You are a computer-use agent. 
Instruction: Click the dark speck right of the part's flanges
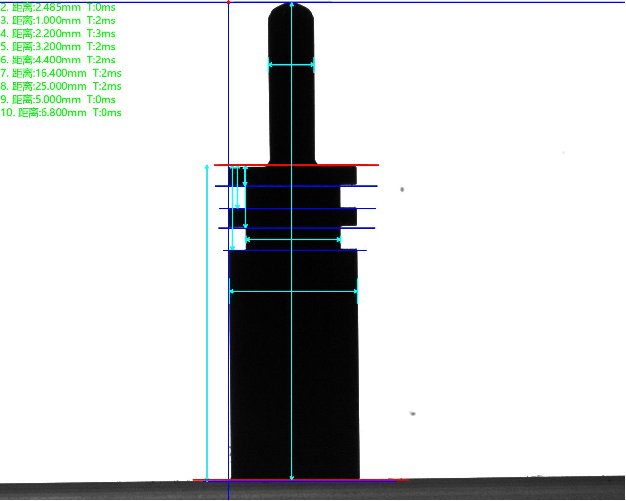click(402, 188)
